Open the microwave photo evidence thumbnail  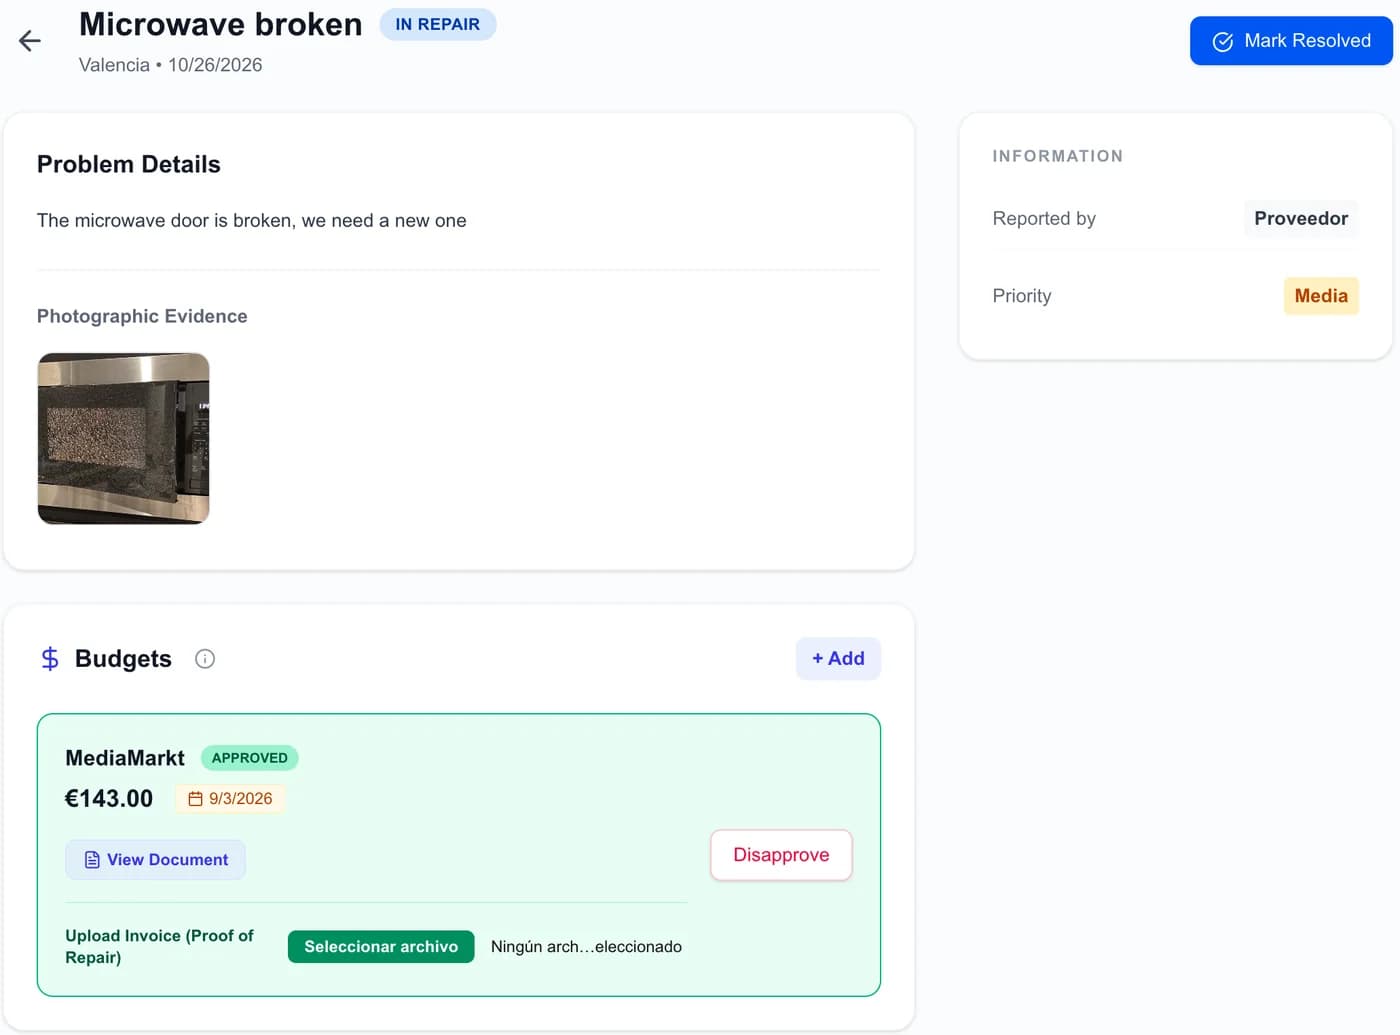[123, 438]
